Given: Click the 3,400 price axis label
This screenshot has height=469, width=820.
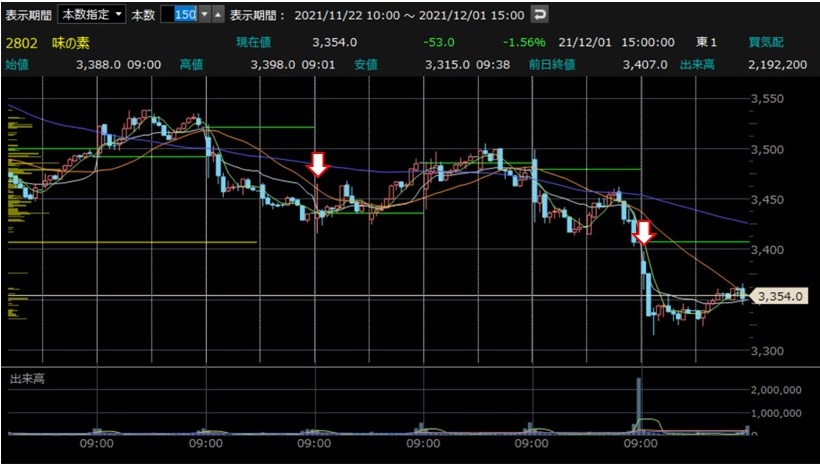Looking at the screenshot, I should coord(767,250).
